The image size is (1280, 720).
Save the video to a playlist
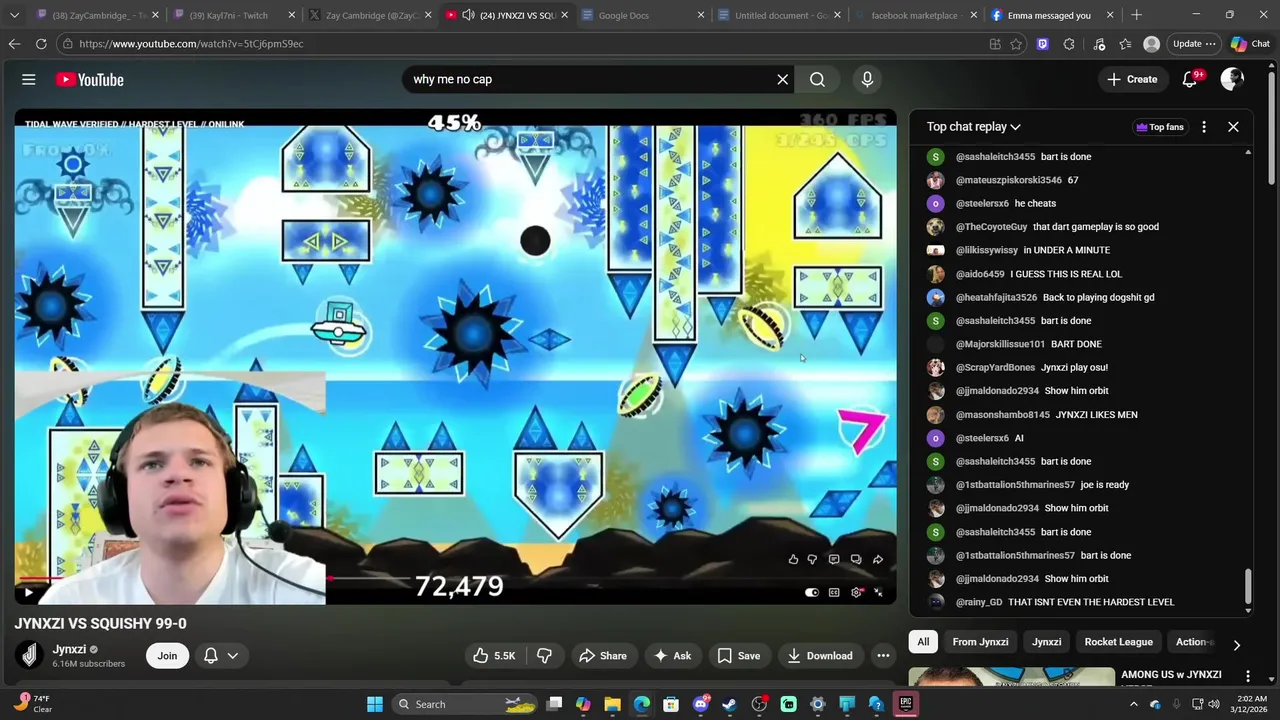coord(739,656)
